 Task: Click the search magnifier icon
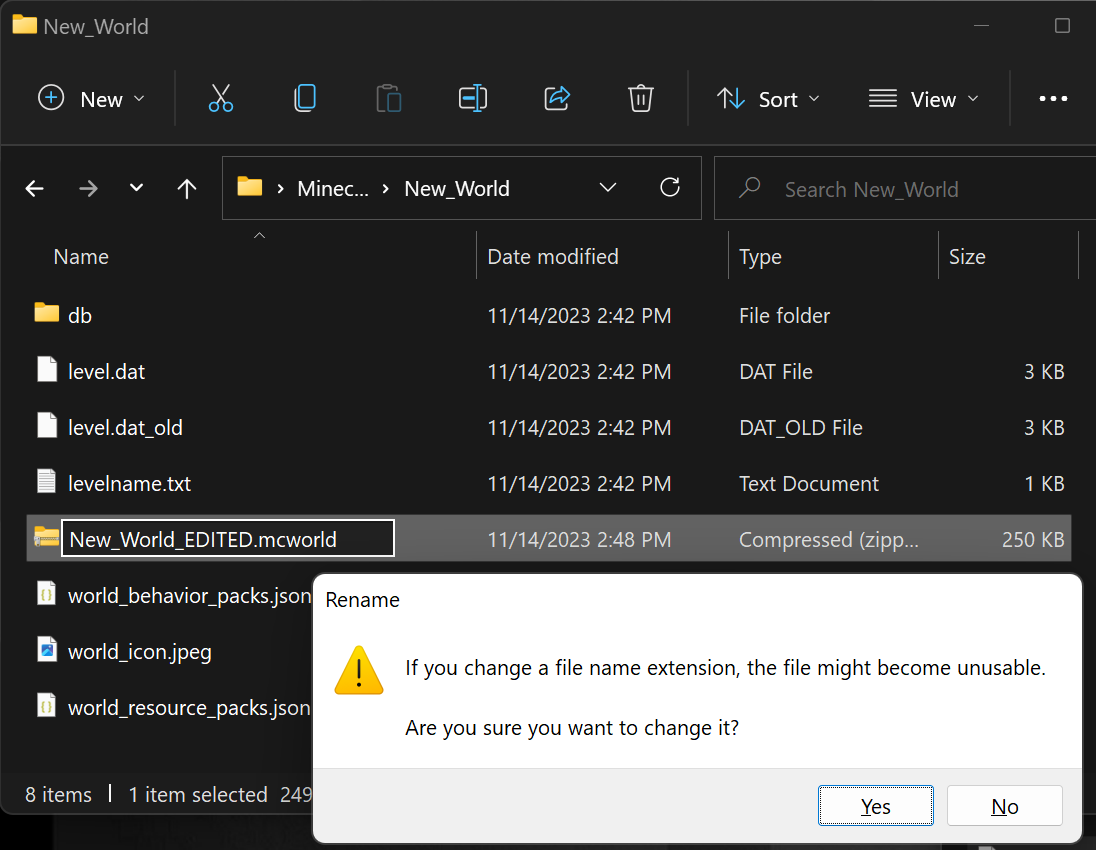click(x=749, y=187)
